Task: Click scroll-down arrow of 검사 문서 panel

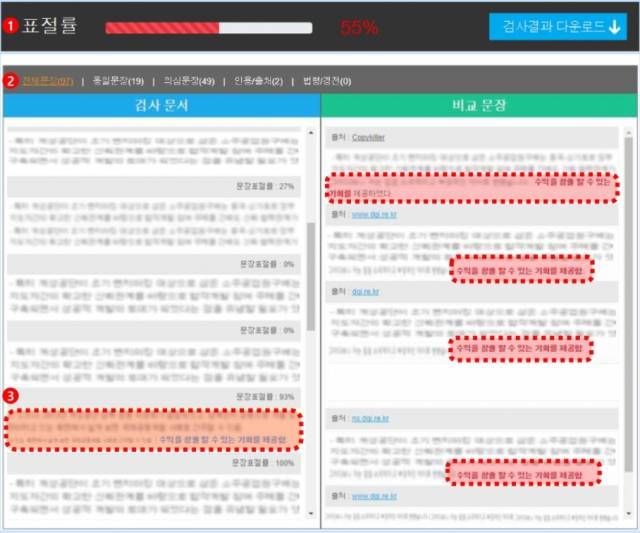Action: pyautogui.click(x=311, y=513)
